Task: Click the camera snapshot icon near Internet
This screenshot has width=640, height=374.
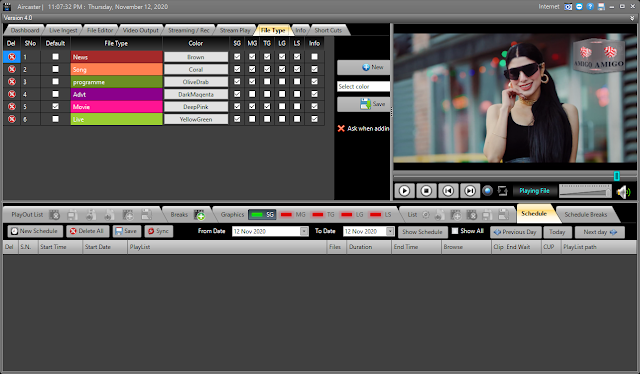Action: (568, 7)
